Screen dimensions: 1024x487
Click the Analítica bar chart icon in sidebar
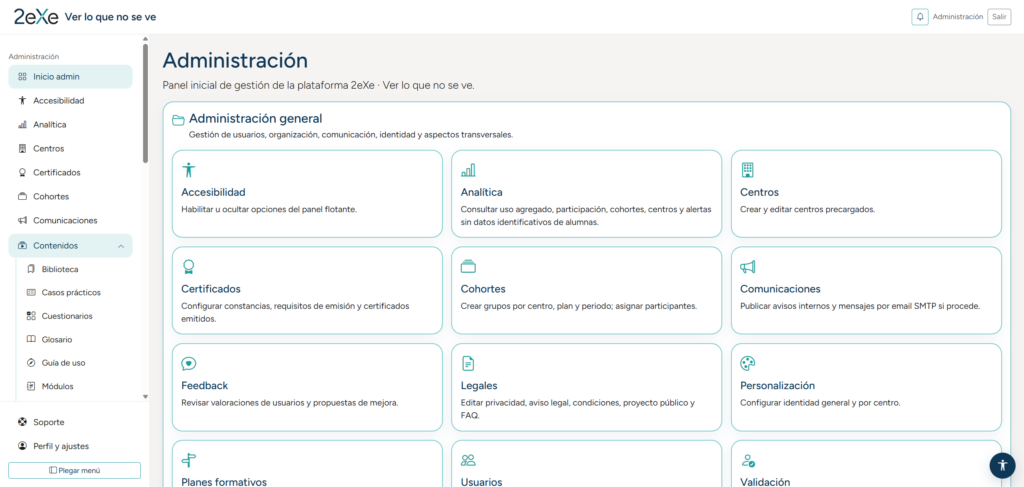[x=22, y=125]
